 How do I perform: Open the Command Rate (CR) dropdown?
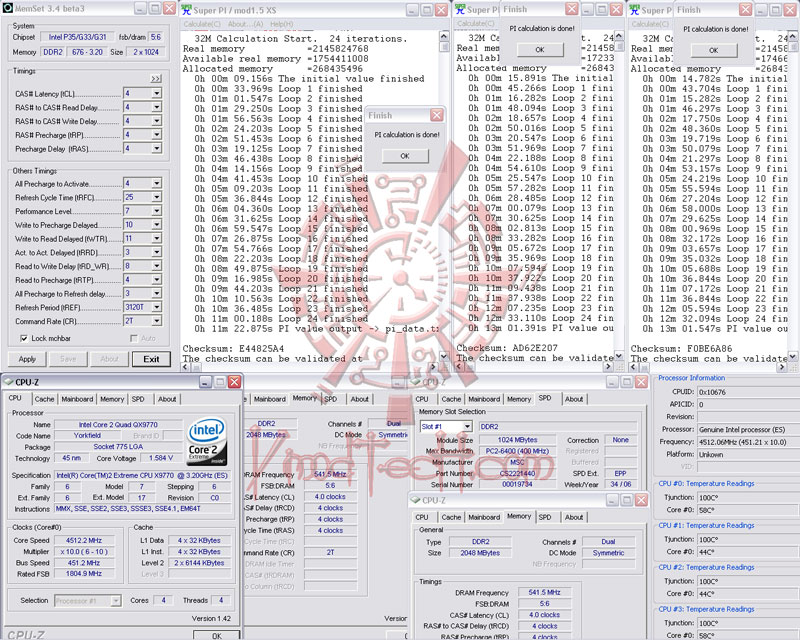tap(157, 321)
